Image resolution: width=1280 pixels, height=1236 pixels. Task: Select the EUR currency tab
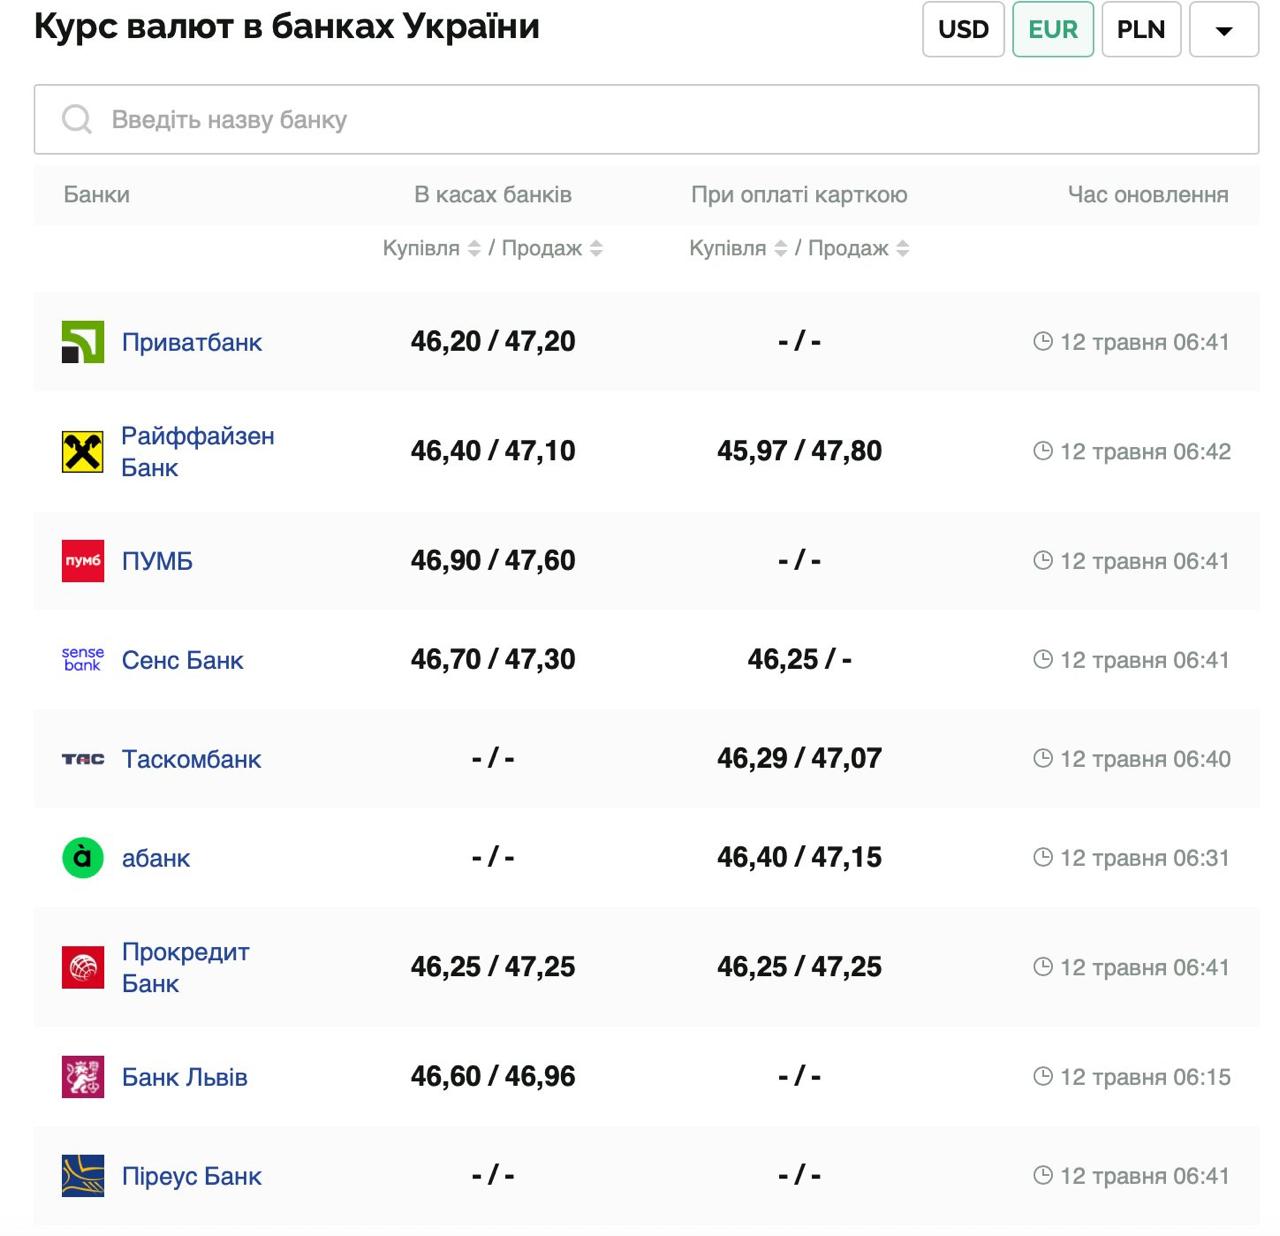pyautogui.click(x=1053, y=30)
